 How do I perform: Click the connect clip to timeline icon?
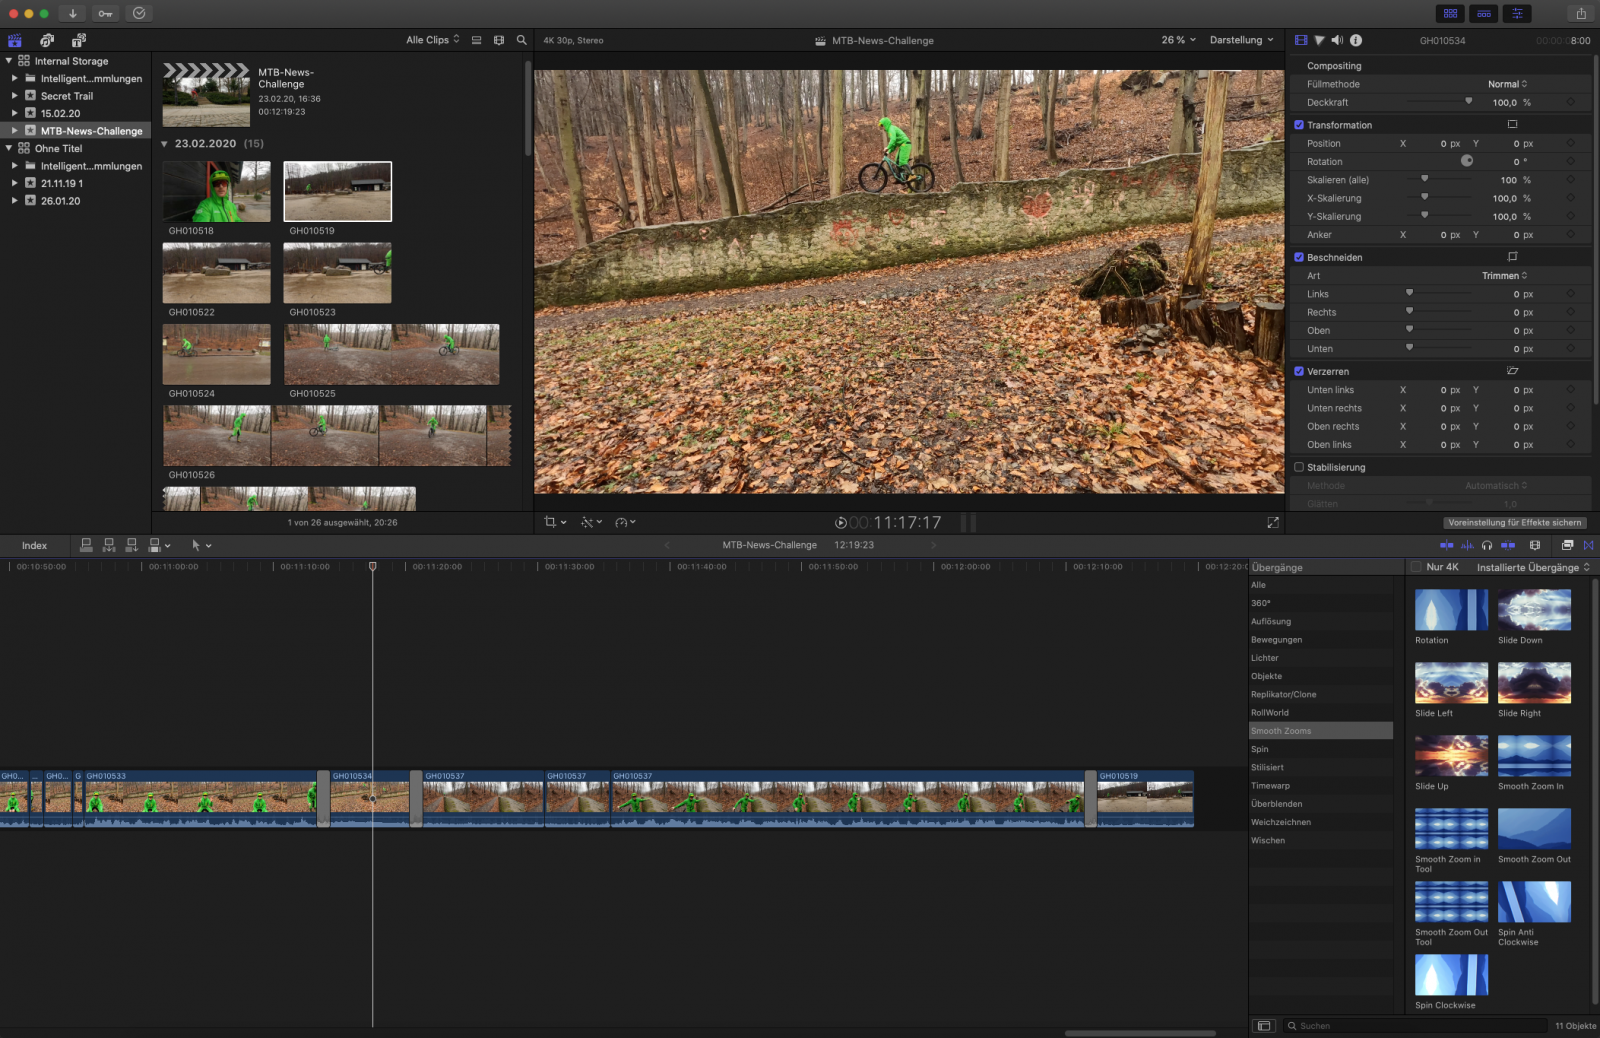[x=86, y=545]
